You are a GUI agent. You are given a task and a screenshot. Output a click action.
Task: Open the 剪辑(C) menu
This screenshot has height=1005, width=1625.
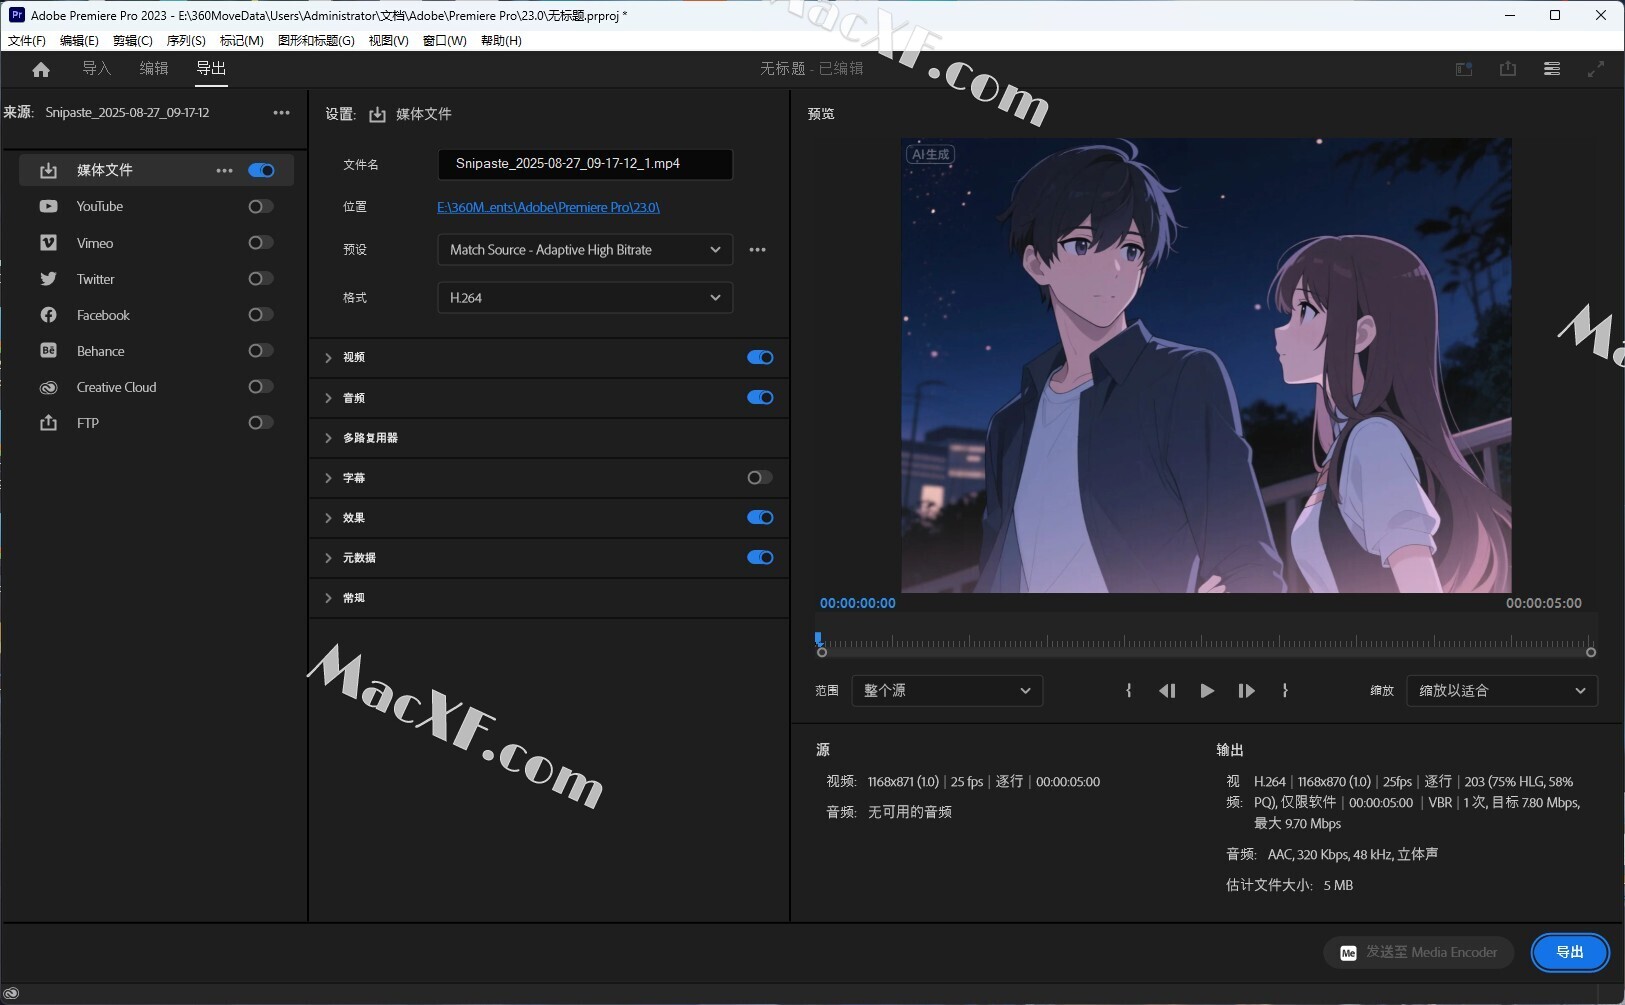click(133, 41)
